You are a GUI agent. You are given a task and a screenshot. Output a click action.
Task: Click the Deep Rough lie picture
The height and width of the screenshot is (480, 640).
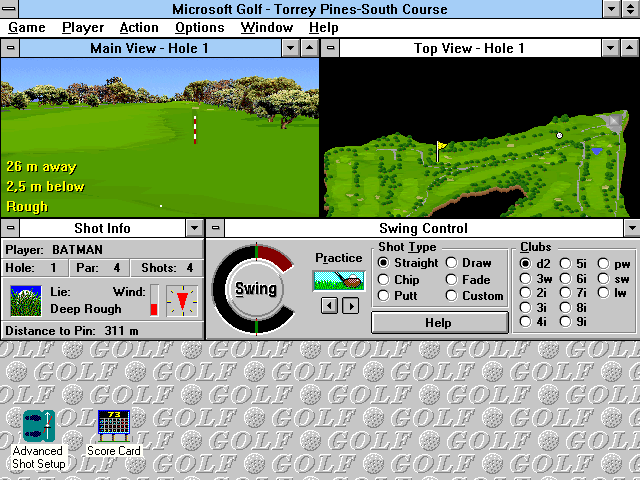[26, 301]
